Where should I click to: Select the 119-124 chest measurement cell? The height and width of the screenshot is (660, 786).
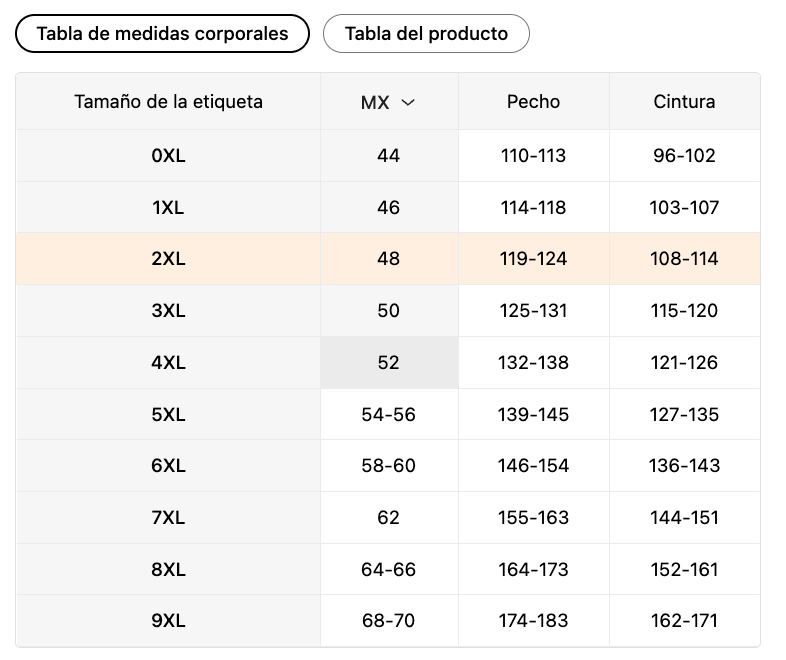533,259
